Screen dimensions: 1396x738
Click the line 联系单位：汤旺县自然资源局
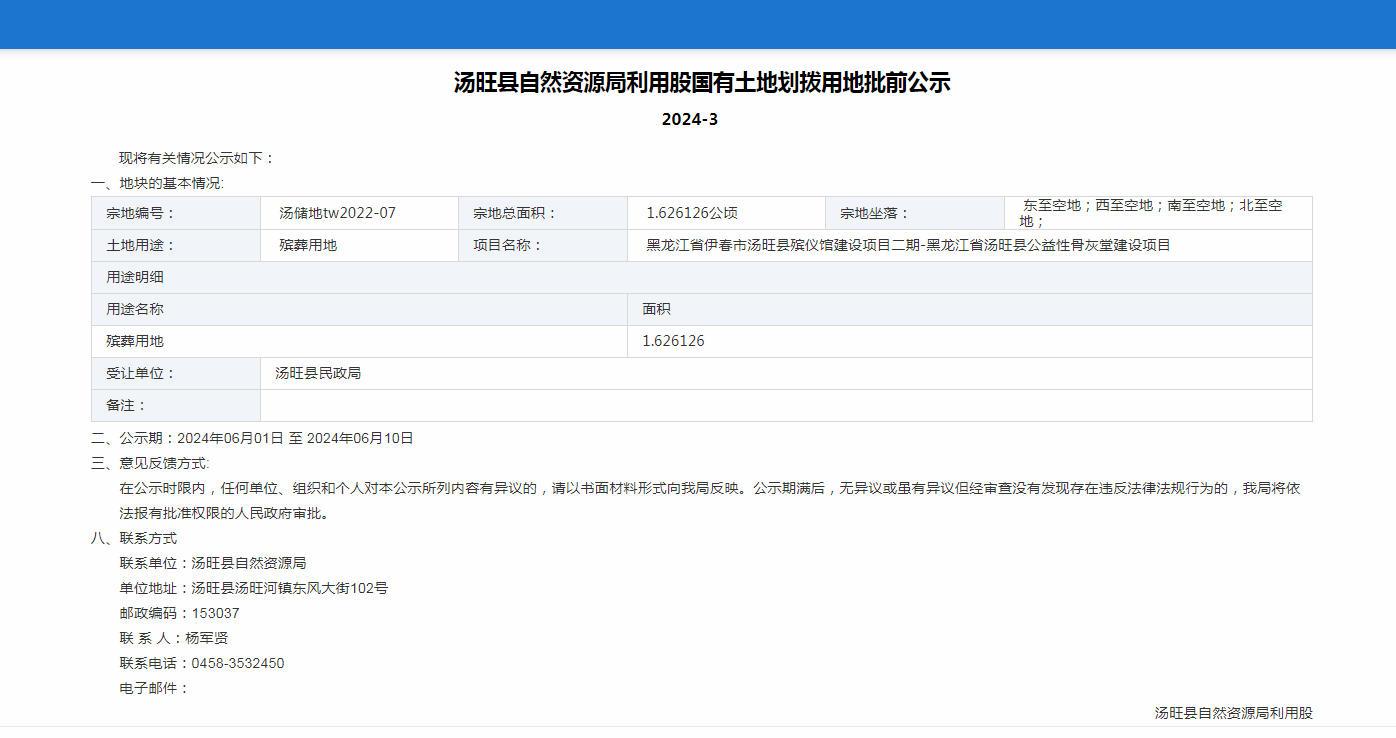coord(213,563)
